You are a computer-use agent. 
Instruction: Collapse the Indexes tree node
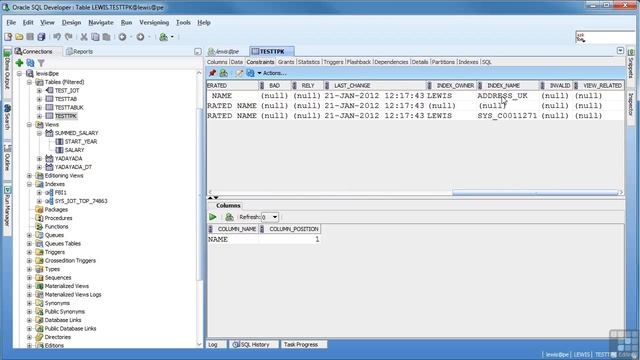(x=29, y=184)
